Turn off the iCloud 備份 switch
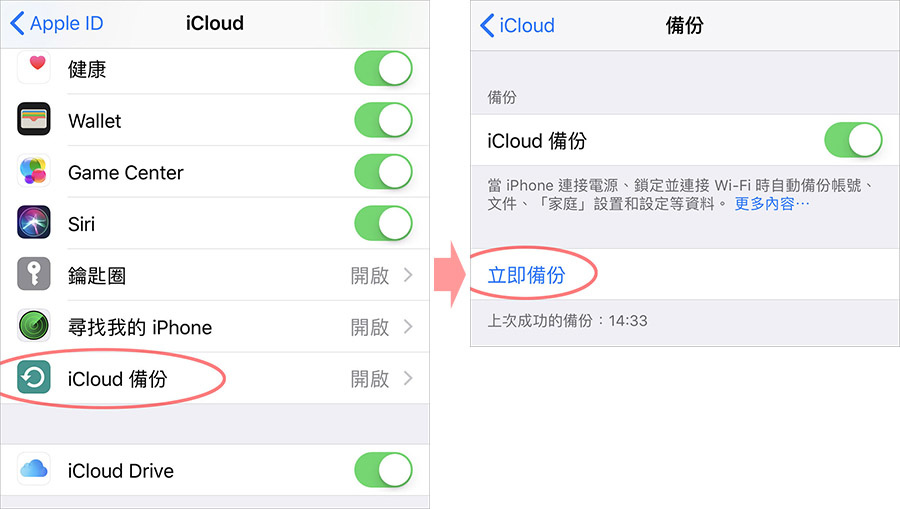Viewport: 900px width, 509px height. pyautogui.click(x=854, y=139)
